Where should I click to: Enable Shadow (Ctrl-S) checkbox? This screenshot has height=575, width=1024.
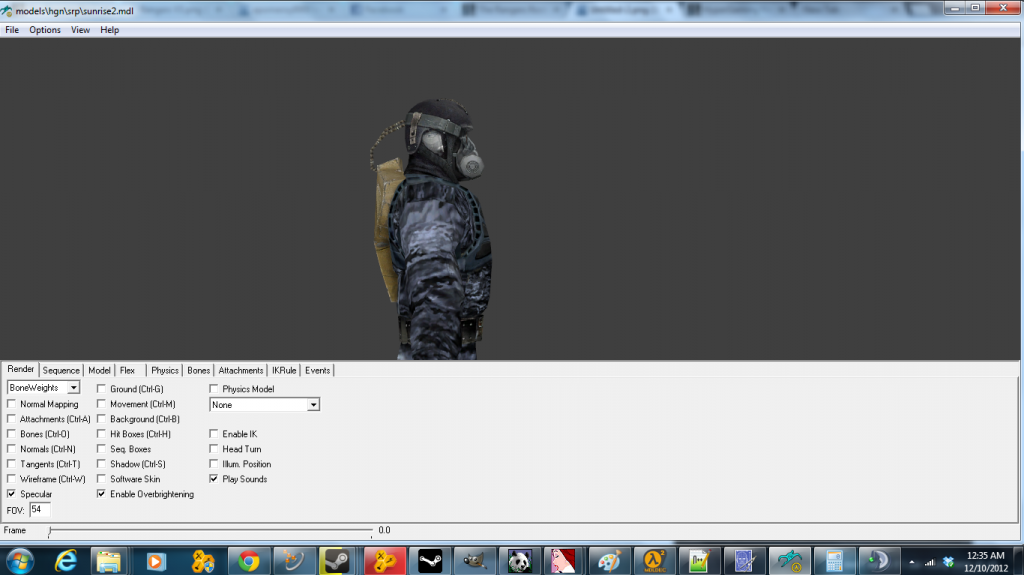pos(101,464)
